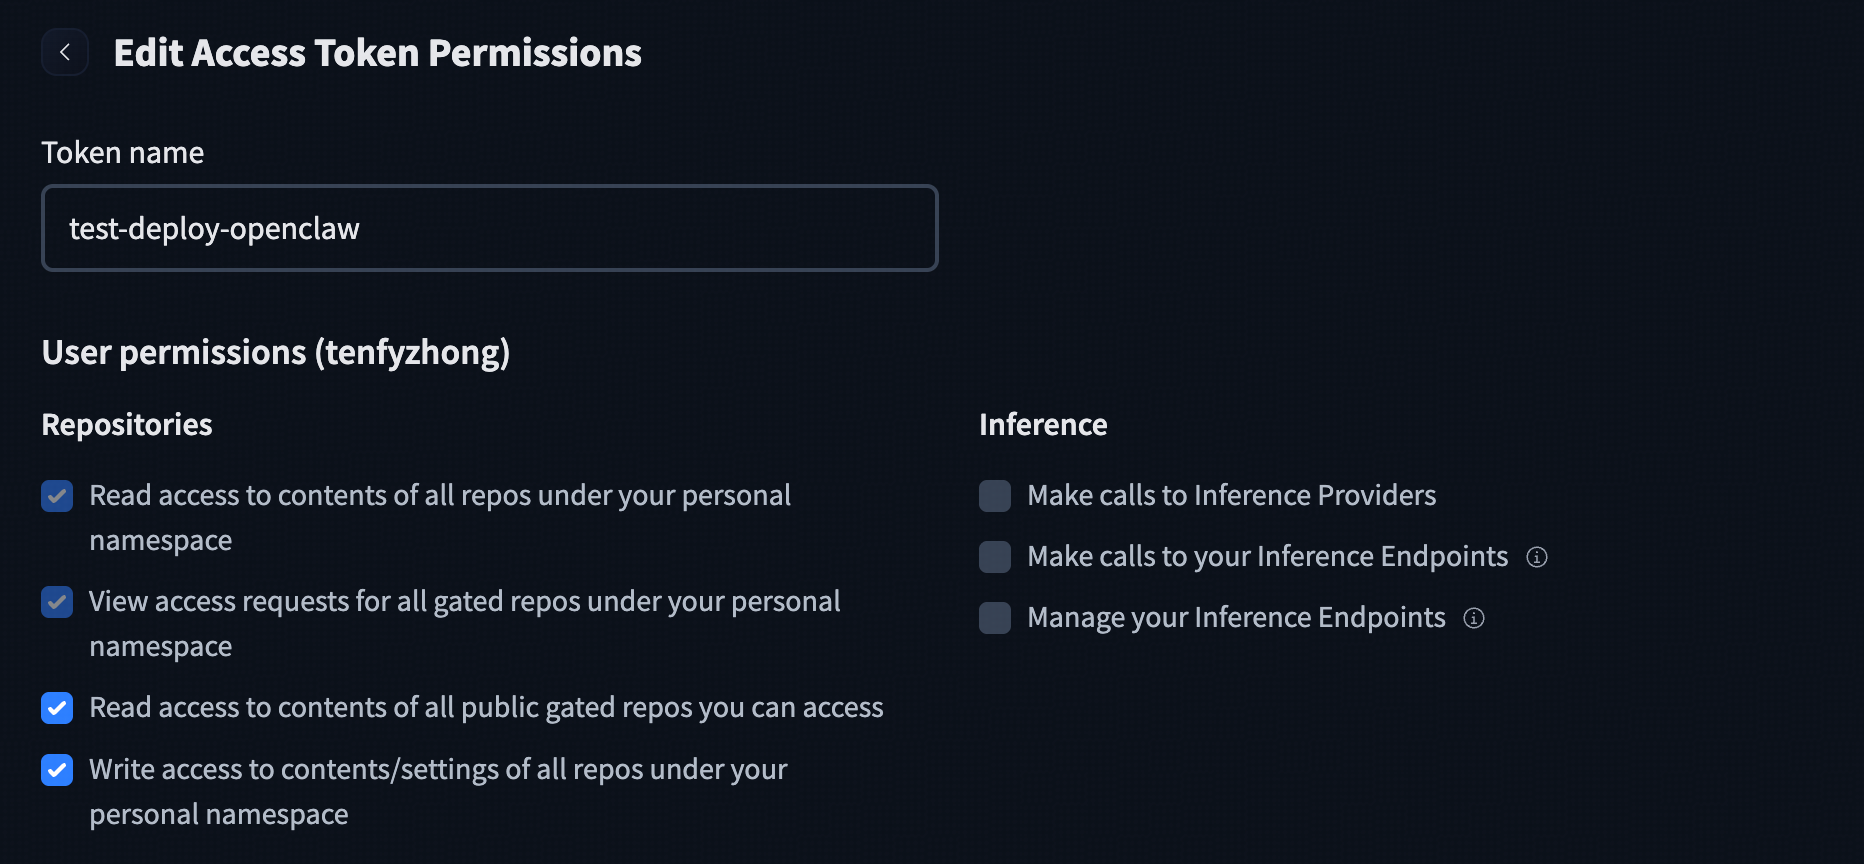Click the "User permissions (tenfyzhong)" heading
Image resolution: width=1864 pixels, height=864 pixels.
coord(276,353)
